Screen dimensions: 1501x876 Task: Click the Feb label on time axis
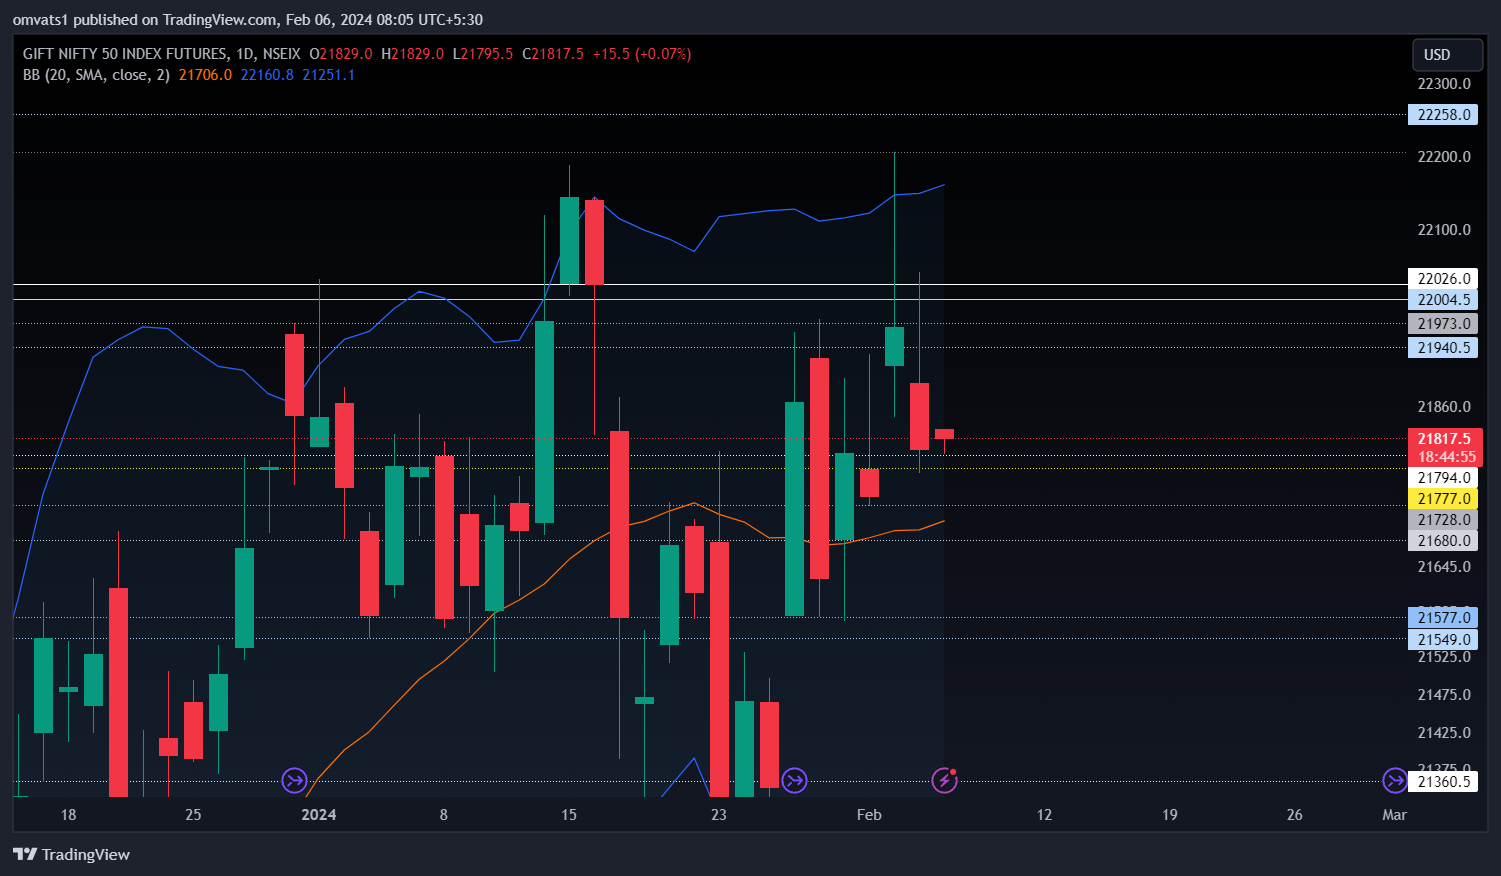(869, 815)
